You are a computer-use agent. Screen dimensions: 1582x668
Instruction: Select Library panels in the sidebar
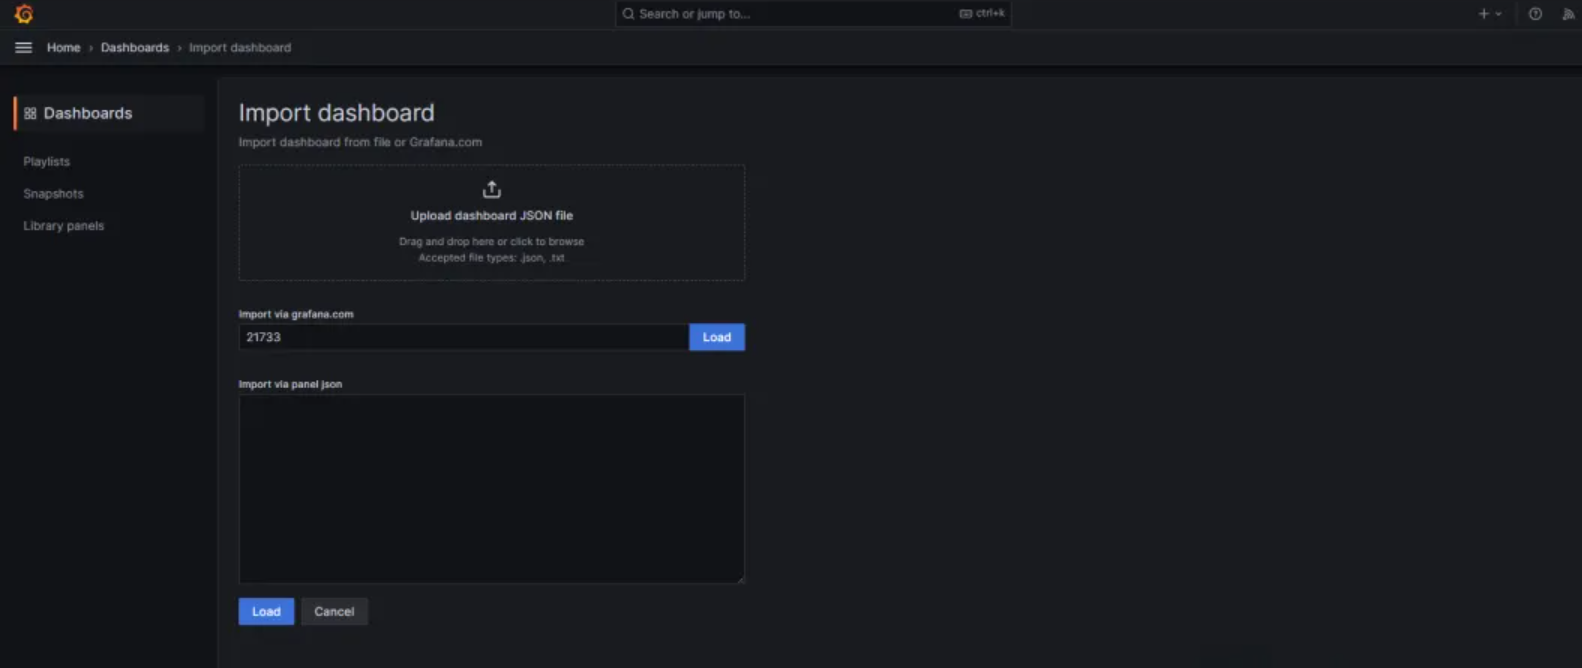tap(64, 226)
